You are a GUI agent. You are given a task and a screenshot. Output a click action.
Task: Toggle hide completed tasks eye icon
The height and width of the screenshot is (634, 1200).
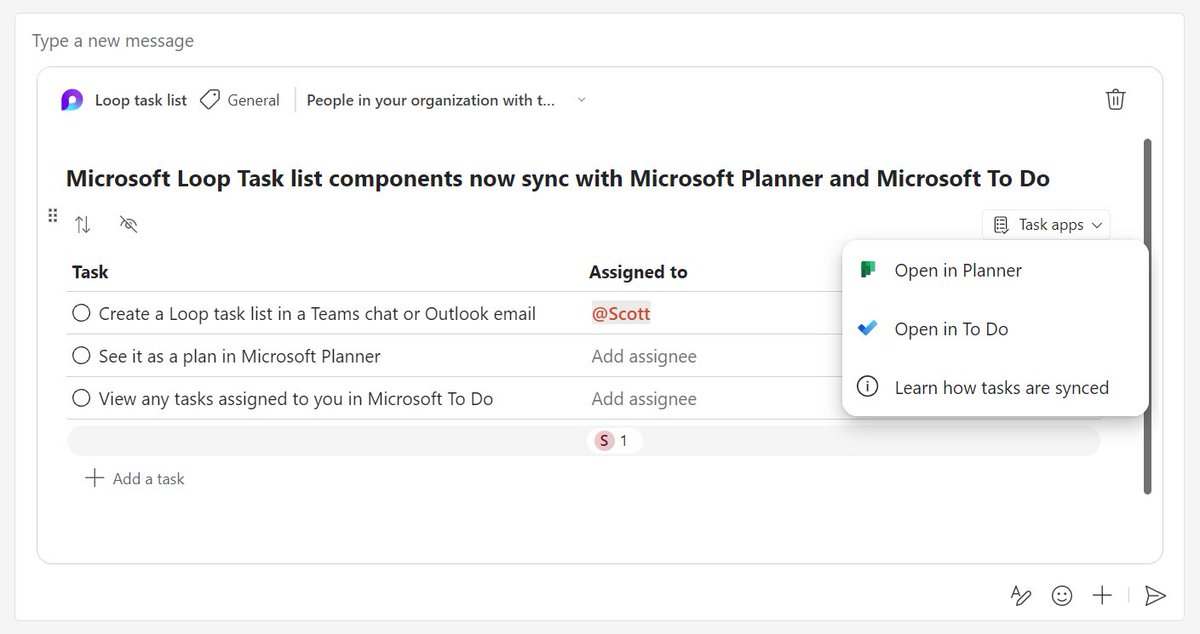(x=128, y=224)
